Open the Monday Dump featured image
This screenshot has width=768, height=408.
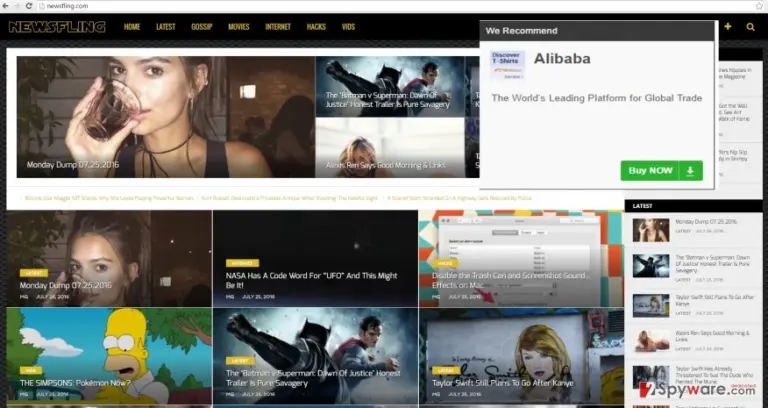coord(166,117)
